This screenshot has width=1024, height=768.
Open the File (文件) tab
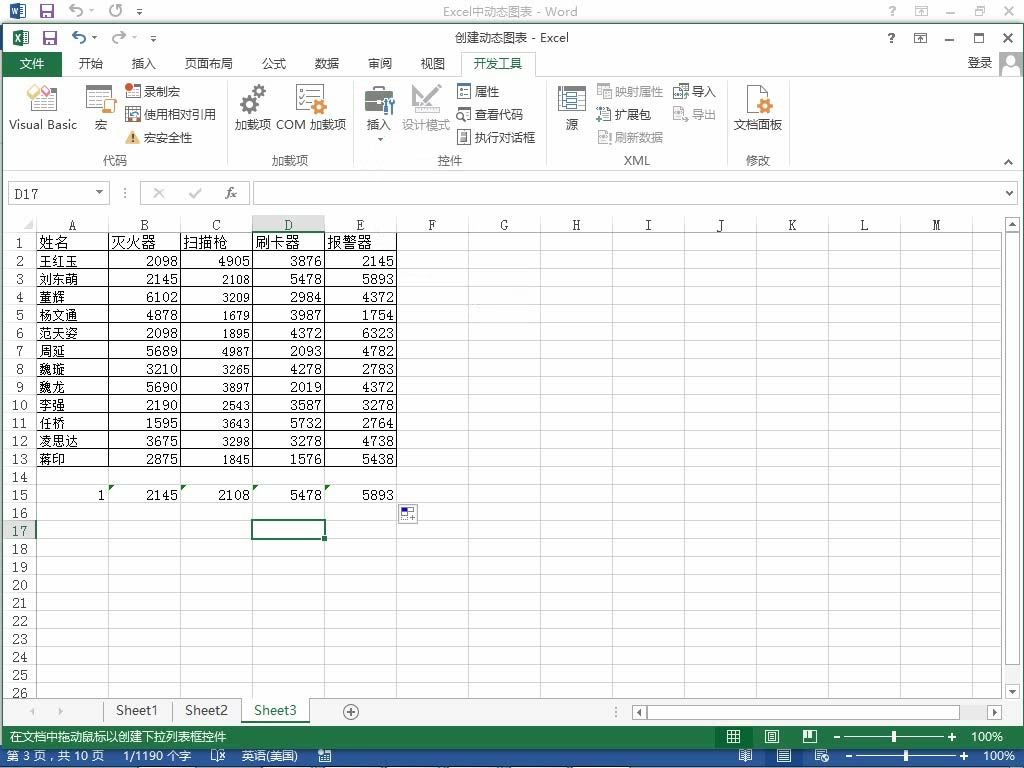coord(31,63)
